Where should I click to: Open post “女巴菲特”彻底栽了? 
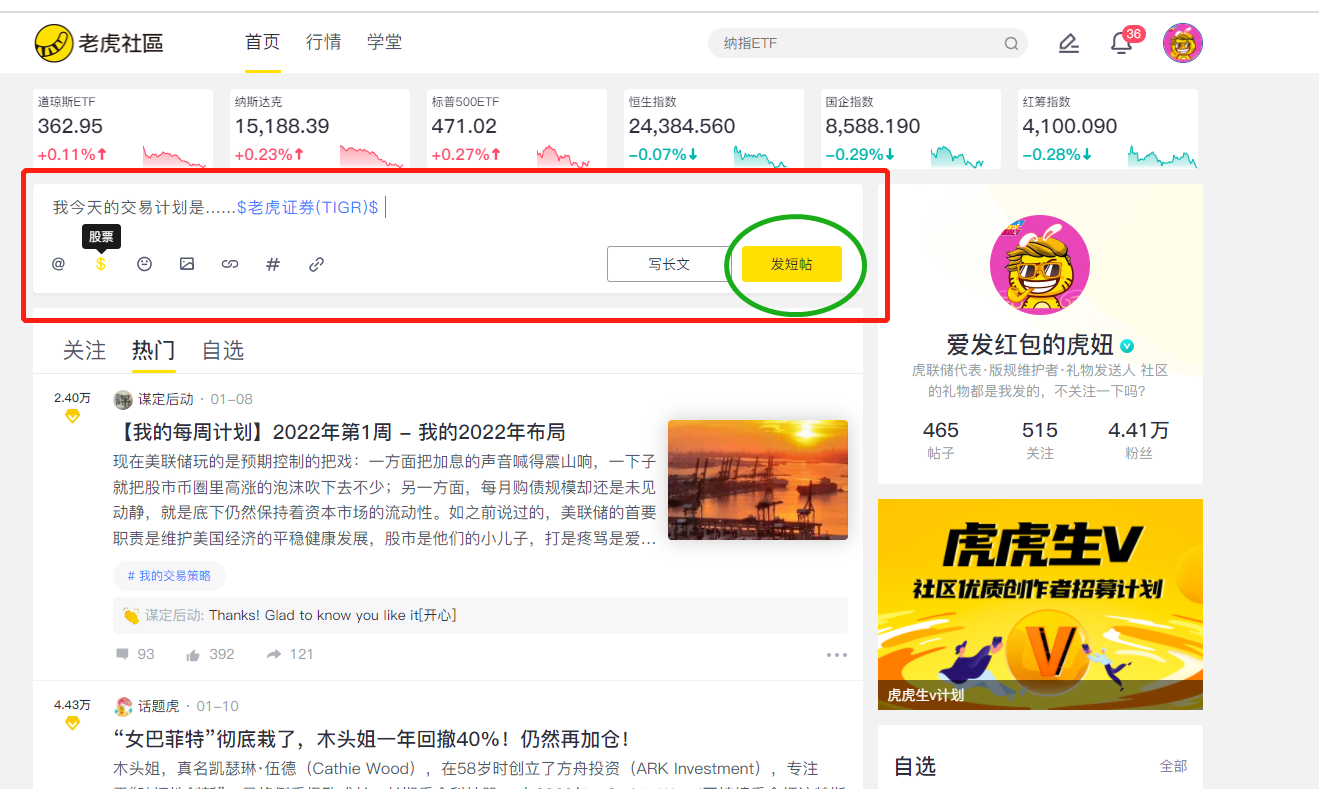point(371,739)
